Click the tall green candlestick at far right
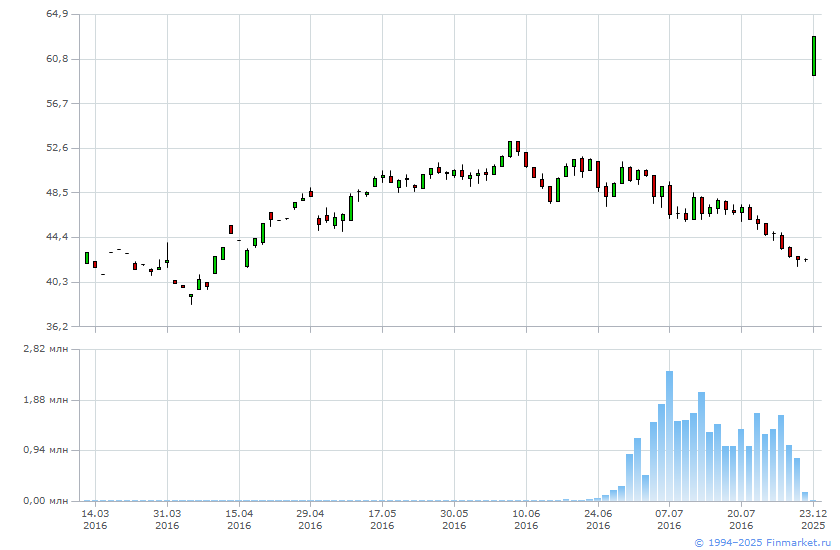Viewport: 840px width, 550px height. [814, 56]
